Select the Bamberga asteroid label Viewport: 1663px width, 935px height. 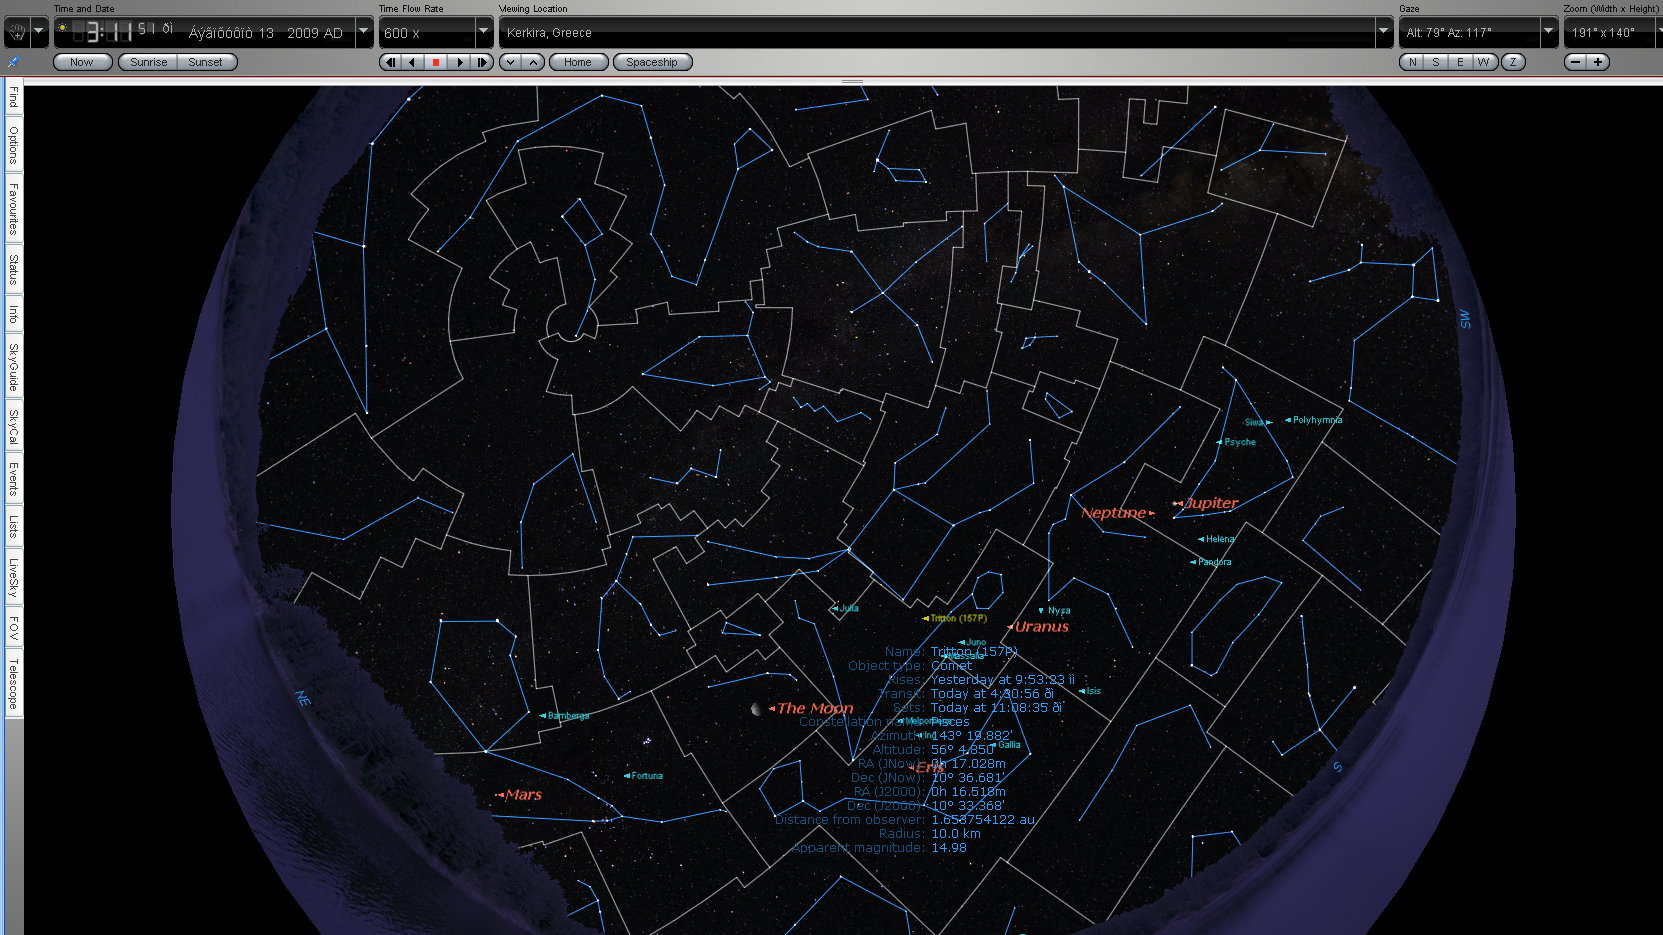(568, 716)
